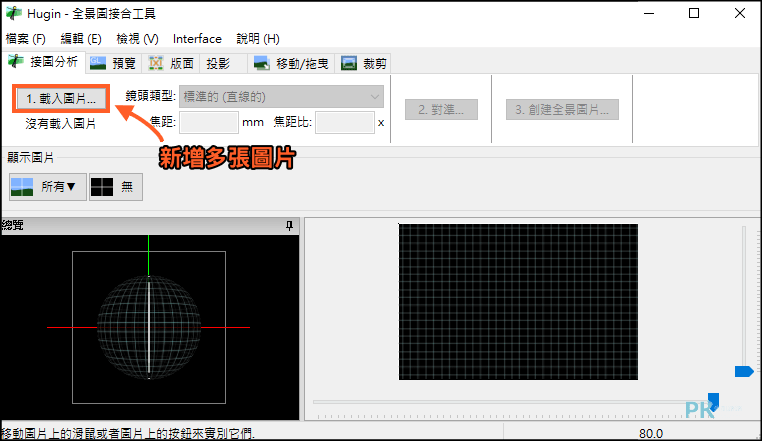Click the 80.0 value in status bar
Viewport: 762px width, 441px height.
[651, 433]
